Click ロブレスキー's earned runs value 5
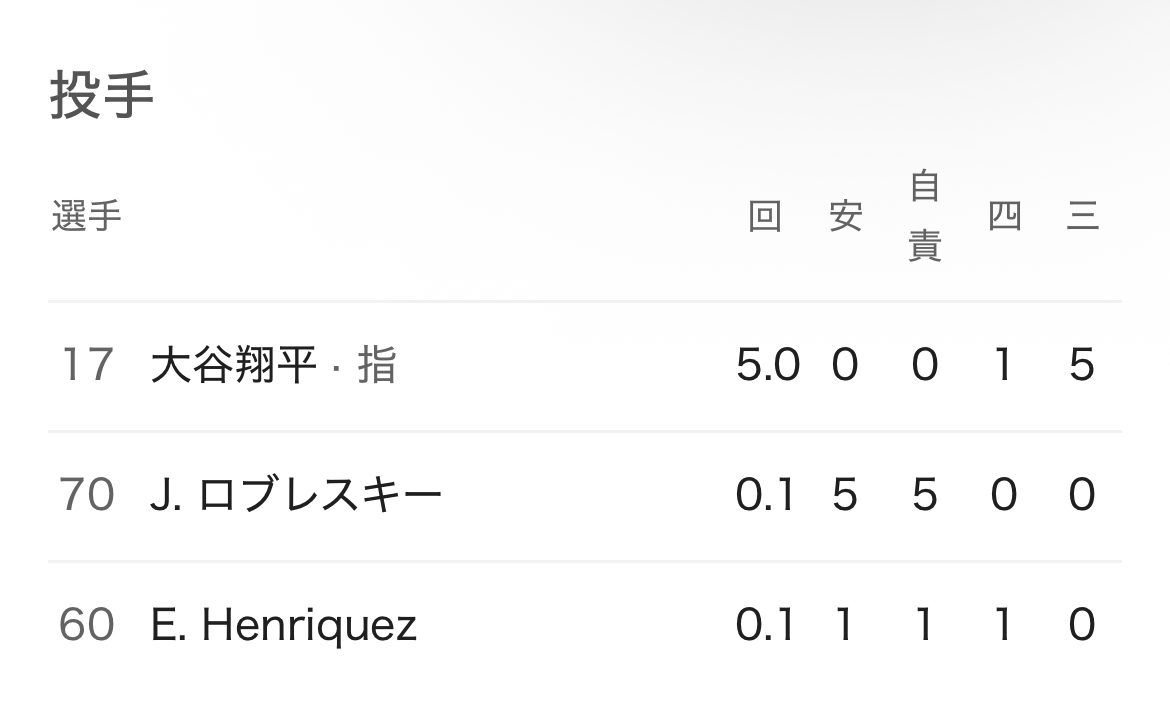The height and width of the screenshot is (720, 1170). click(924, 495)
